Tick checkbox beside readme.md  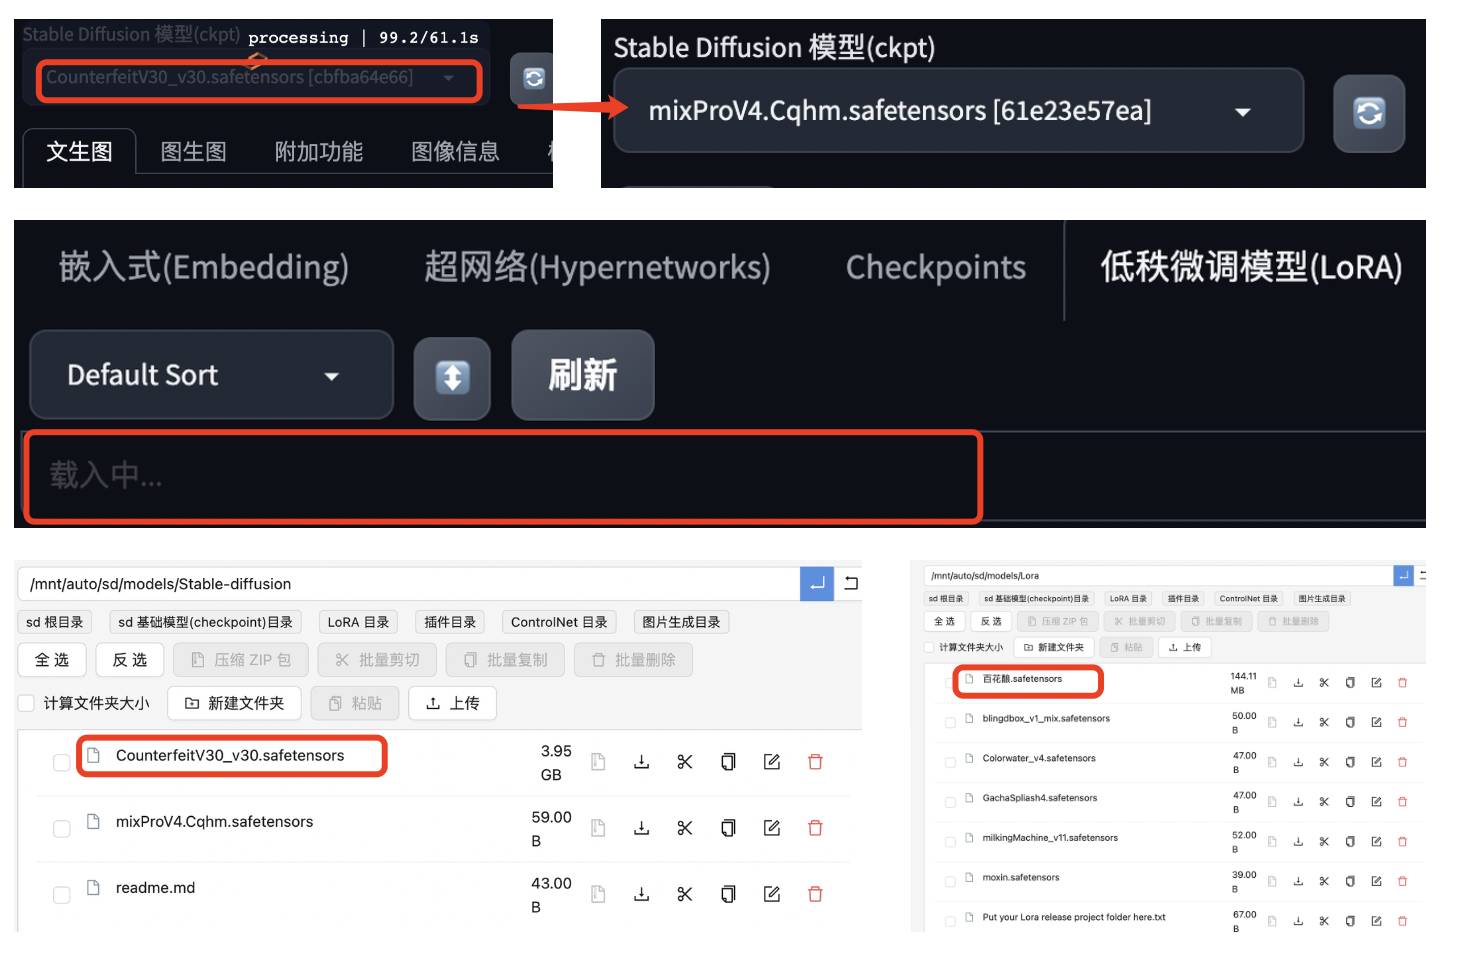[62, 895]
